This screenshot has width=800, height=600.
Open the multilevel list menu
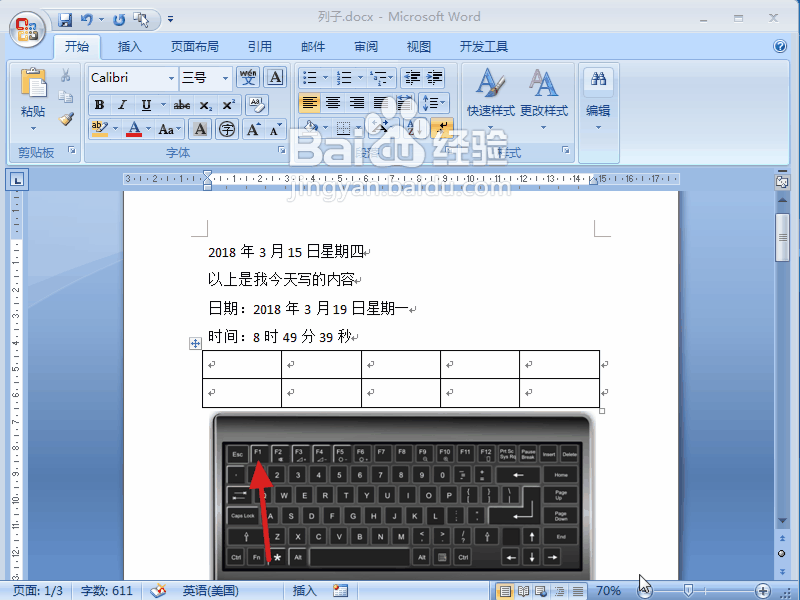[381, 78]
